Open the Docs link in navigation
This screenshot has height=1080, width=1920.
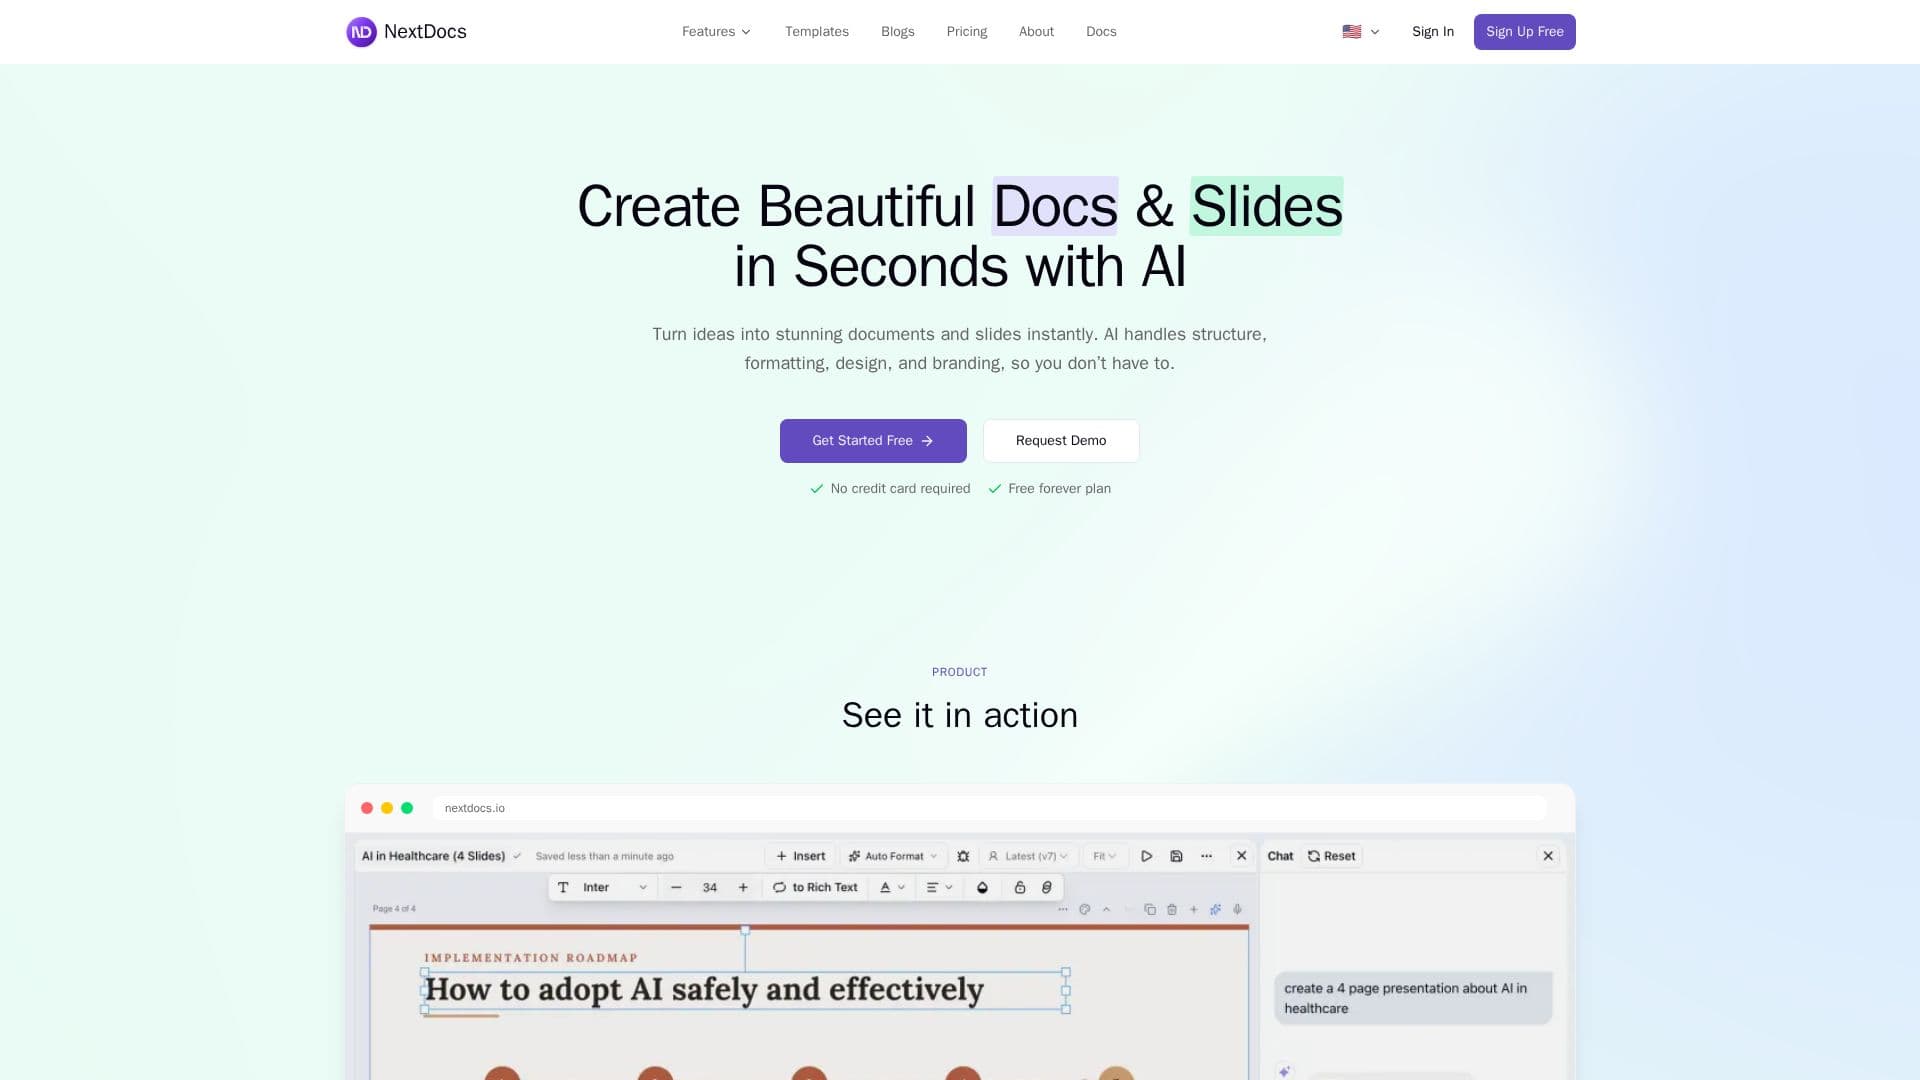(1101, 32)
